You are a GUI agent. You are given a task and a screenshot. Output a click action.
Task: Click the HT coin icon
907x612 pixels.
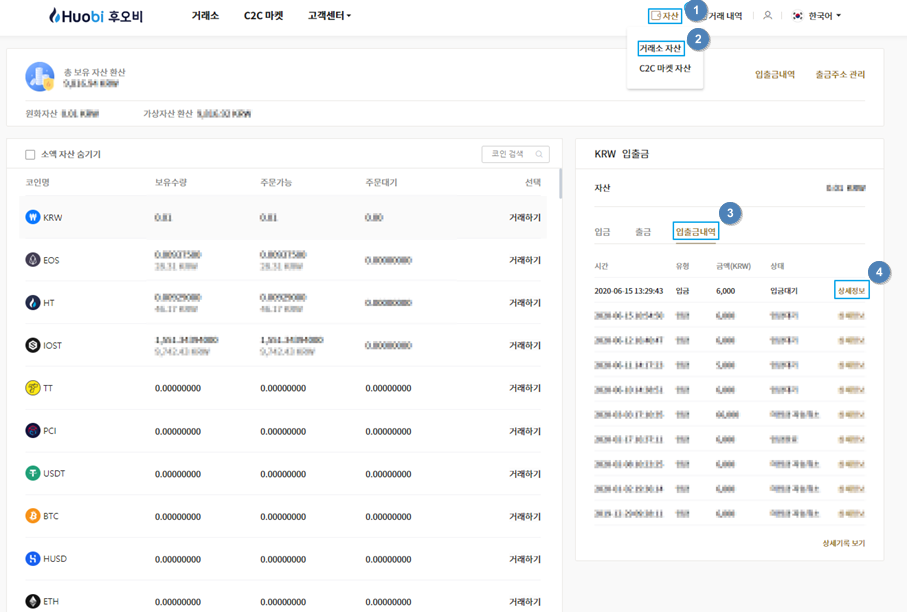pyautogui.click(x=33, y=303)
